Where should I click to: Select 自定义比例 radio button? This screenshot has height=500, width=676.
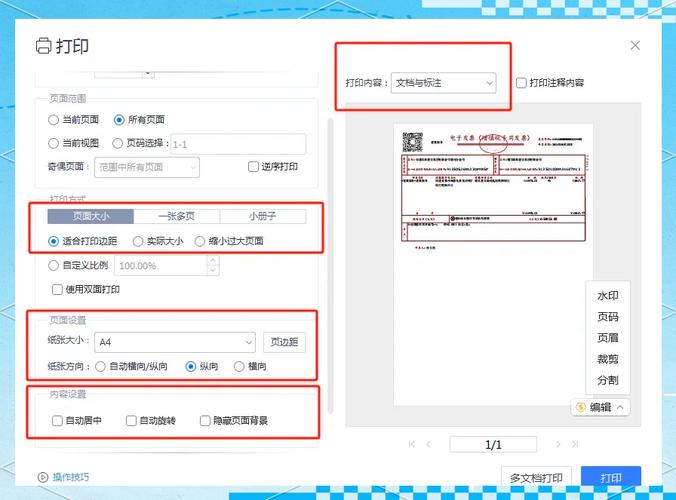click(53, 266)
